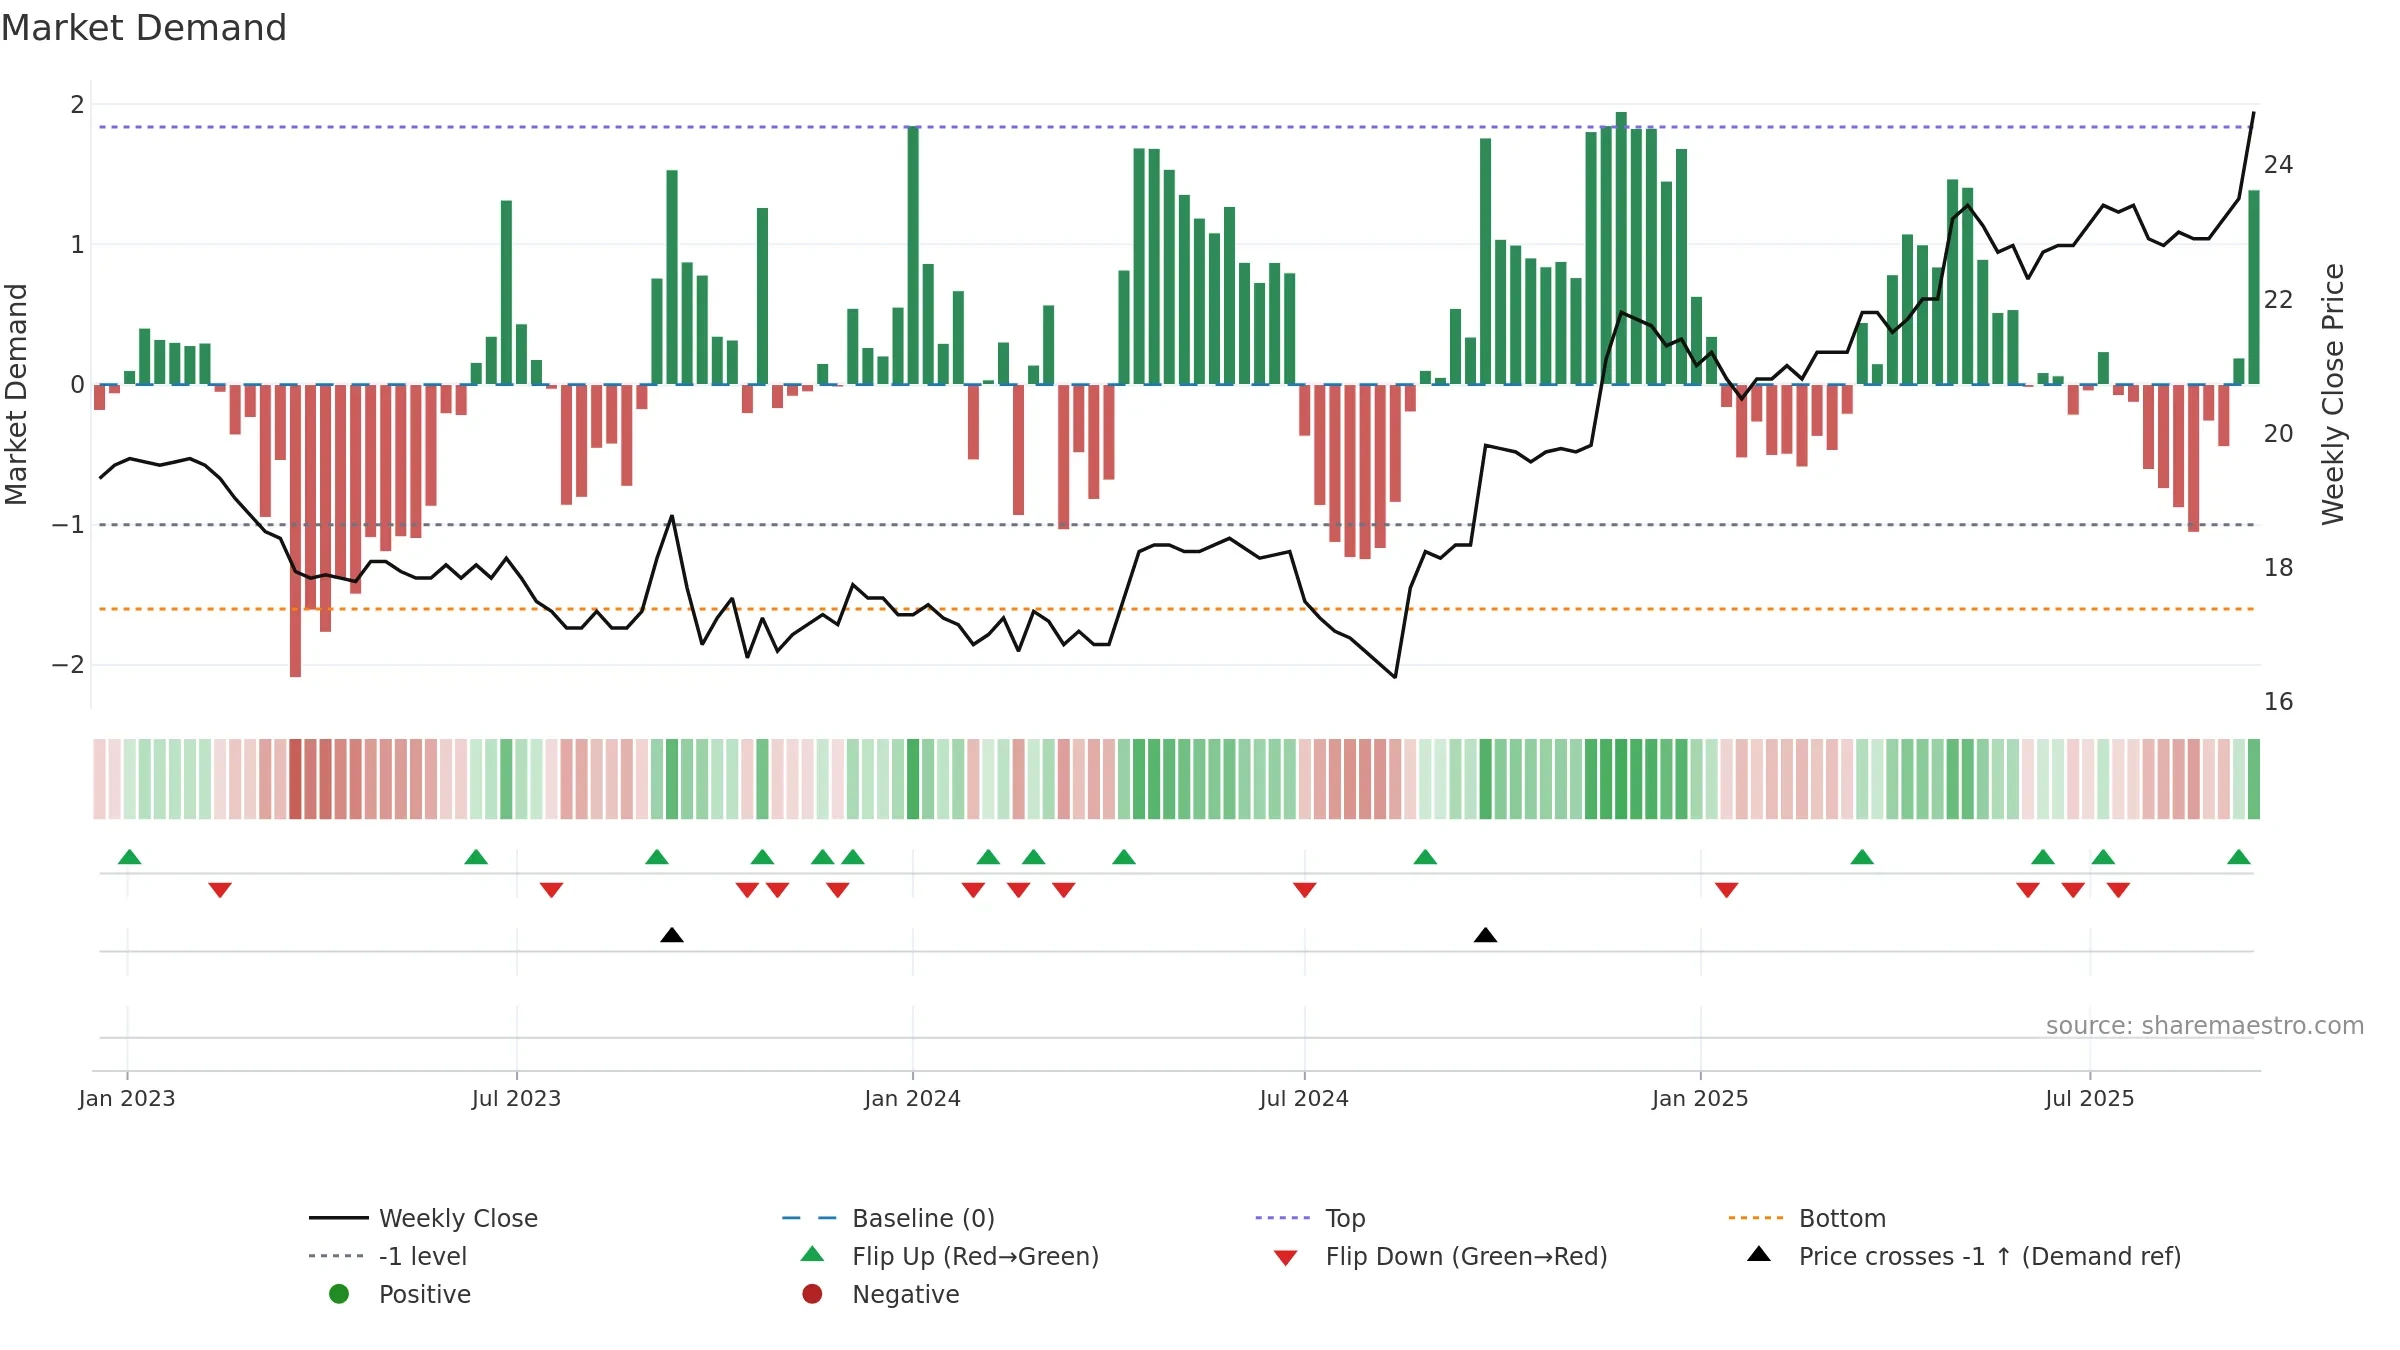Click the last green cell of the heat strip
Image resolution: width=2400 pixels, height=1350 pixels.
point(2254,779)
